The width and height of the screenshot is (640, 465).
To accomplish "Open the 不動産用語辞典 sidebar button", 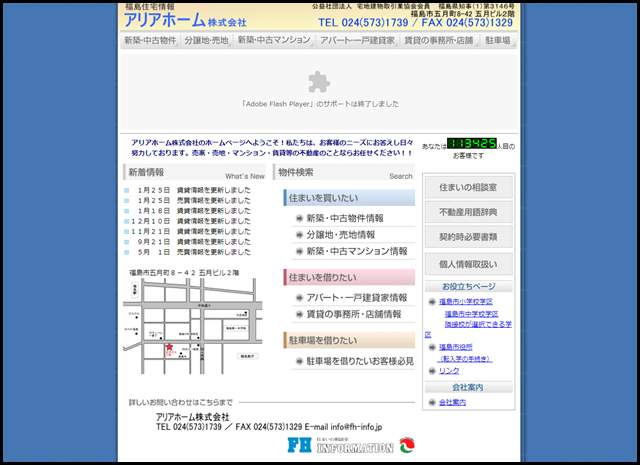I will (469, 212).
